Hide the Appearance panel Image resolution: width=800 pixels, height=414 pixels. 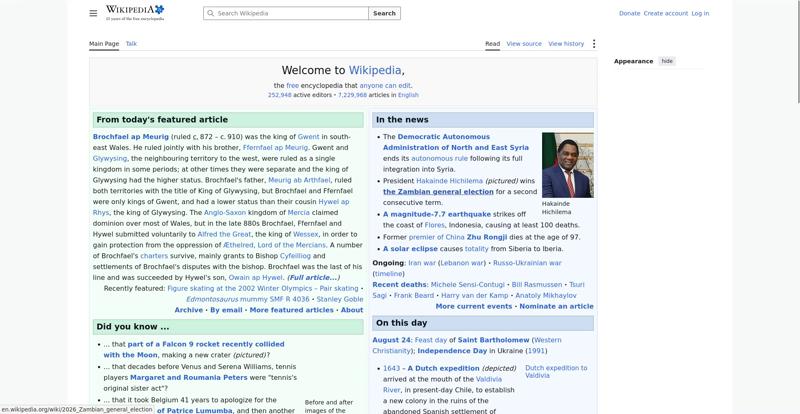(x=667, y=61)
